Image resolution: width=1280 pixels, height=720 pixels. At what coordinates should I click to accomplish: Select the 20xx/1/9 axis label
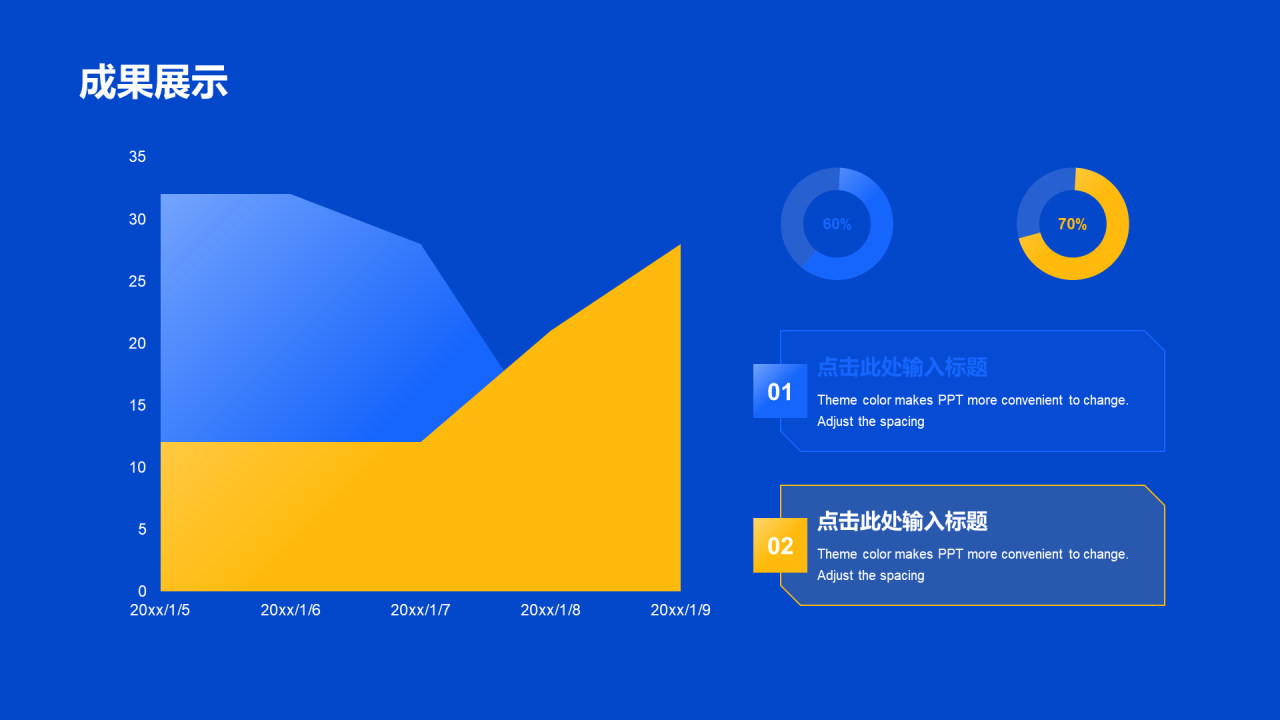point(680,610)
